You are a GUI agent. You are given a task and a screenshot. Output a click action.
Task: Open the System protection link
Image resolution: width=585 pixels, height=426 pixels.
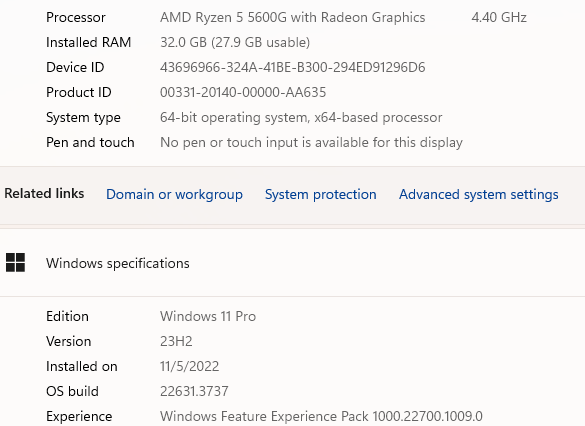[320, 194]
